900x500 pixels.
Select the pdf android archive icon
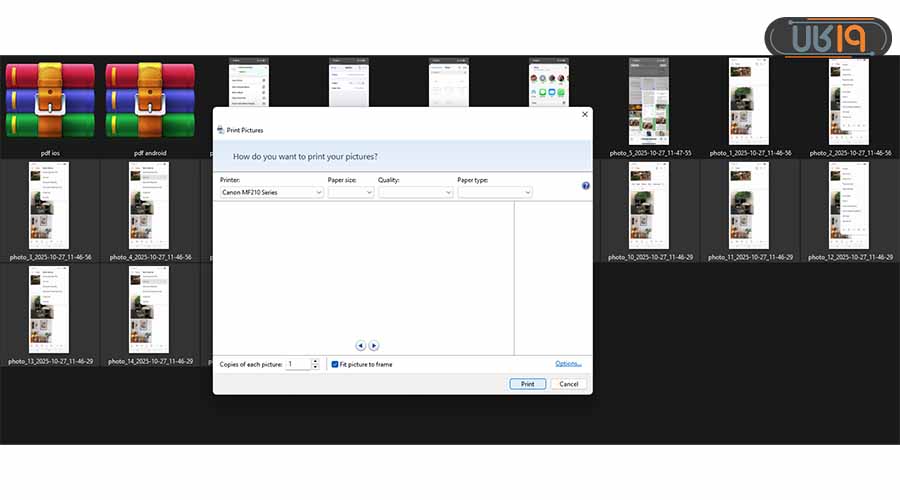[x=150, y=100]
